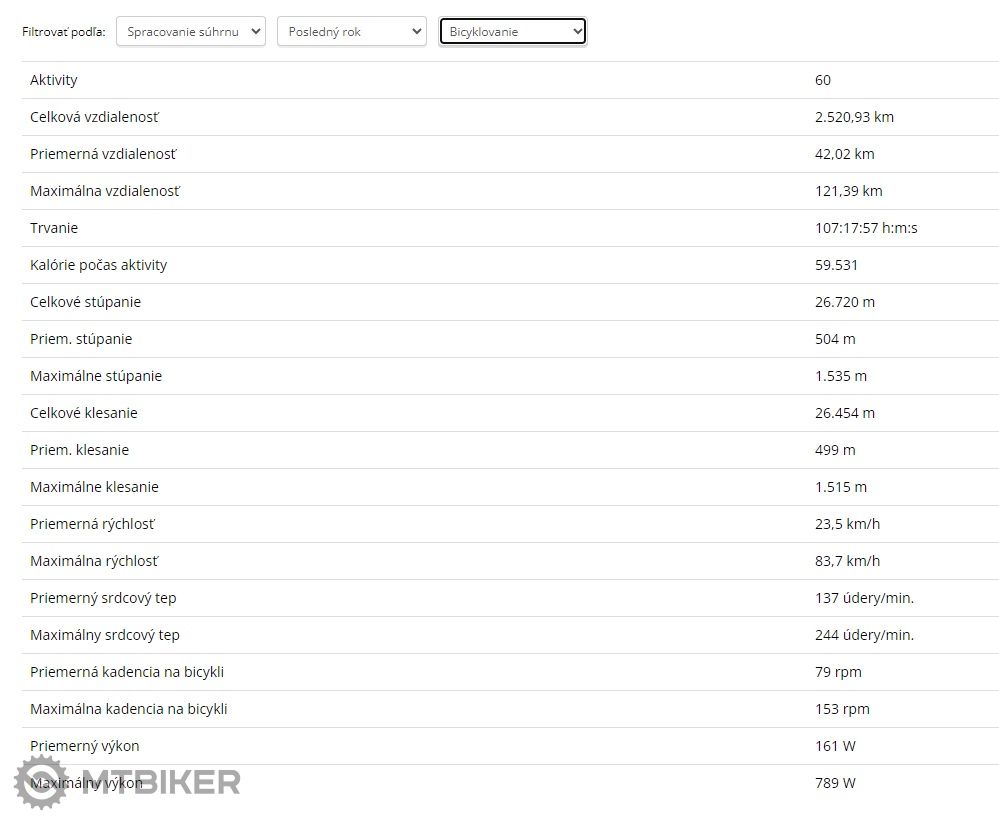
Task: Click the Maximálna kadencia value 153 rpm
Action: pos(842,709)
